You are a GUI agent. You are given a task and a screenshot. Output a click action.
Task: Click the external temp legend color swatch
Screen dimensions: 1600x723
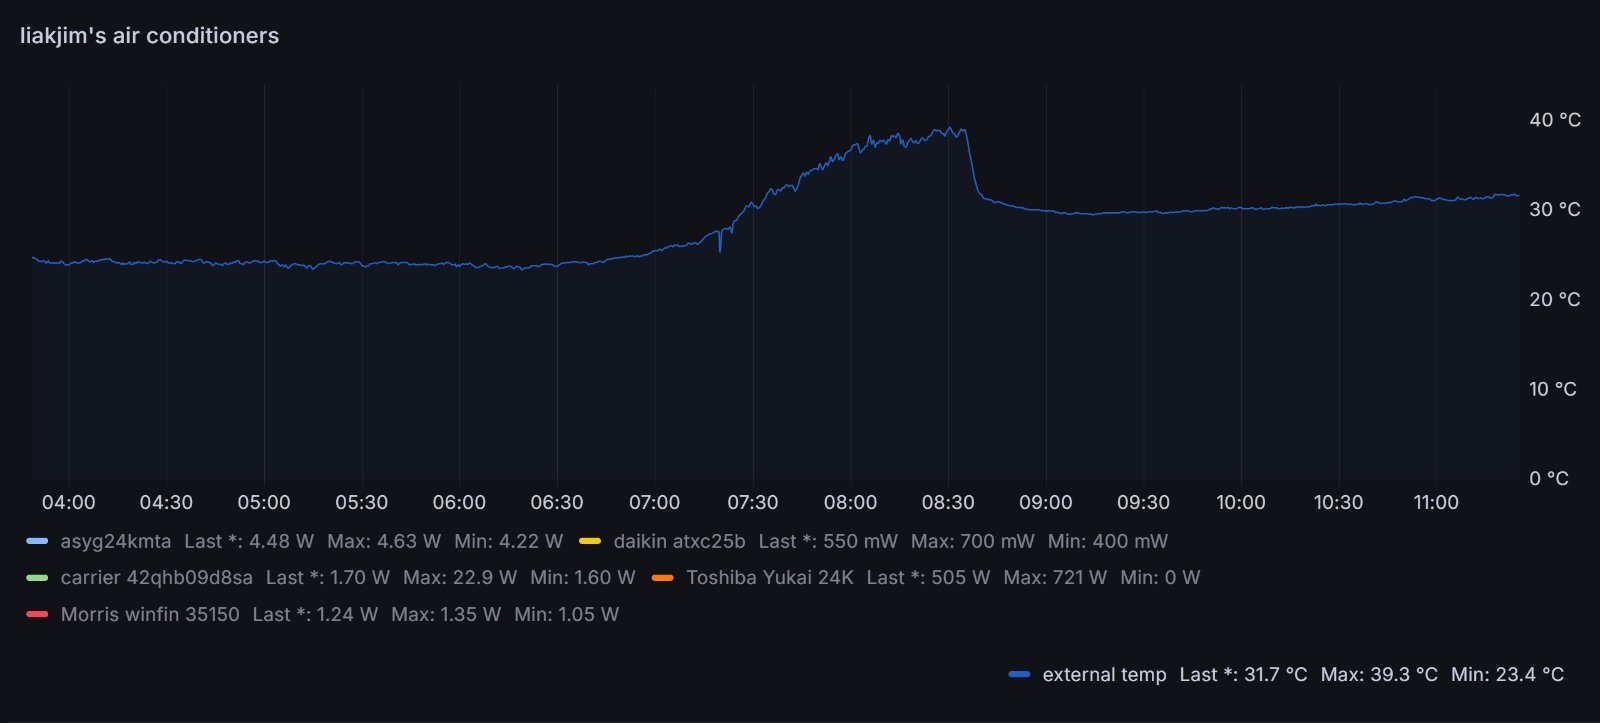coord(1019,675)
